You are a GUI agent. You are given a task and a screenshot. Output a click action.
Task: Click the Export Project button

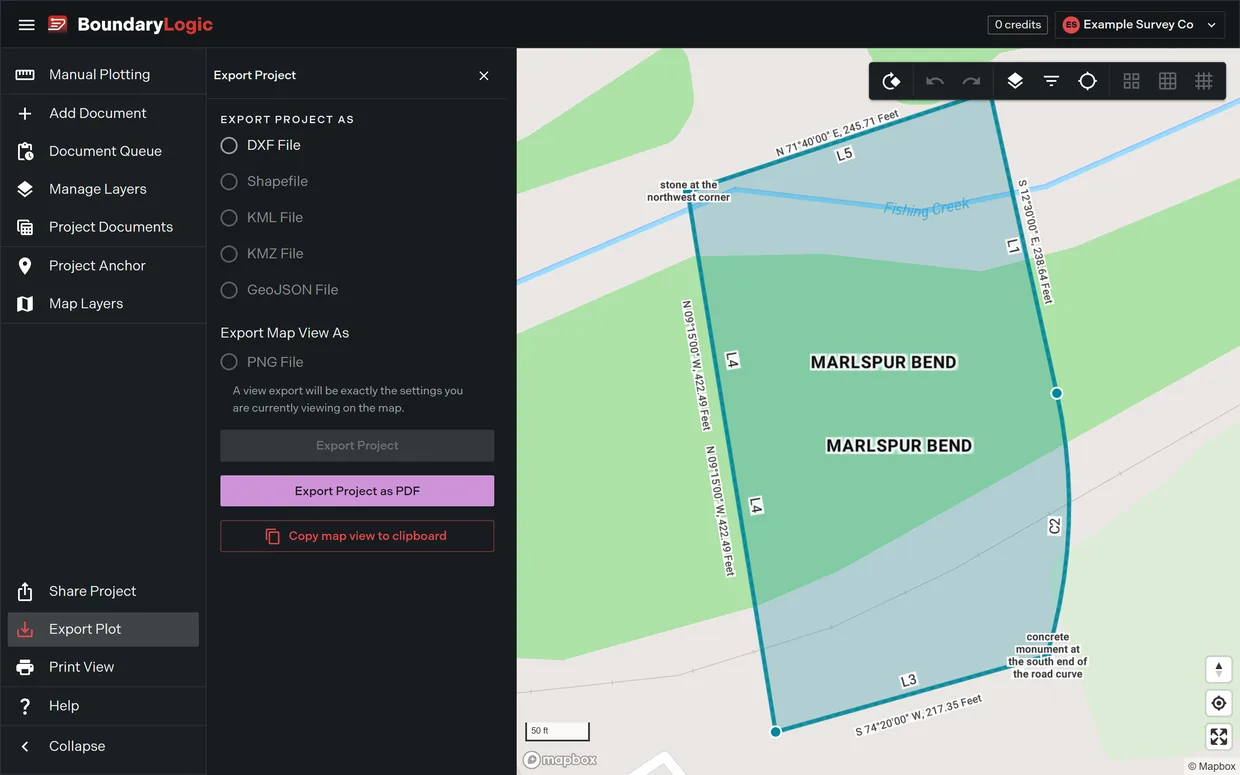coord(357,445)
